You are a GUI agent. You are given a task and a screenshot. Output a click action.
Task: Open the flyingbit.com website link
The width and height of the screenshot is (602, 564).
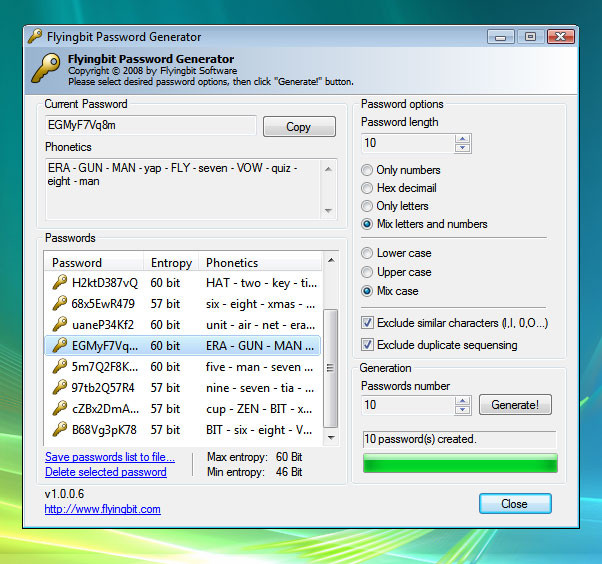point(103,509)
